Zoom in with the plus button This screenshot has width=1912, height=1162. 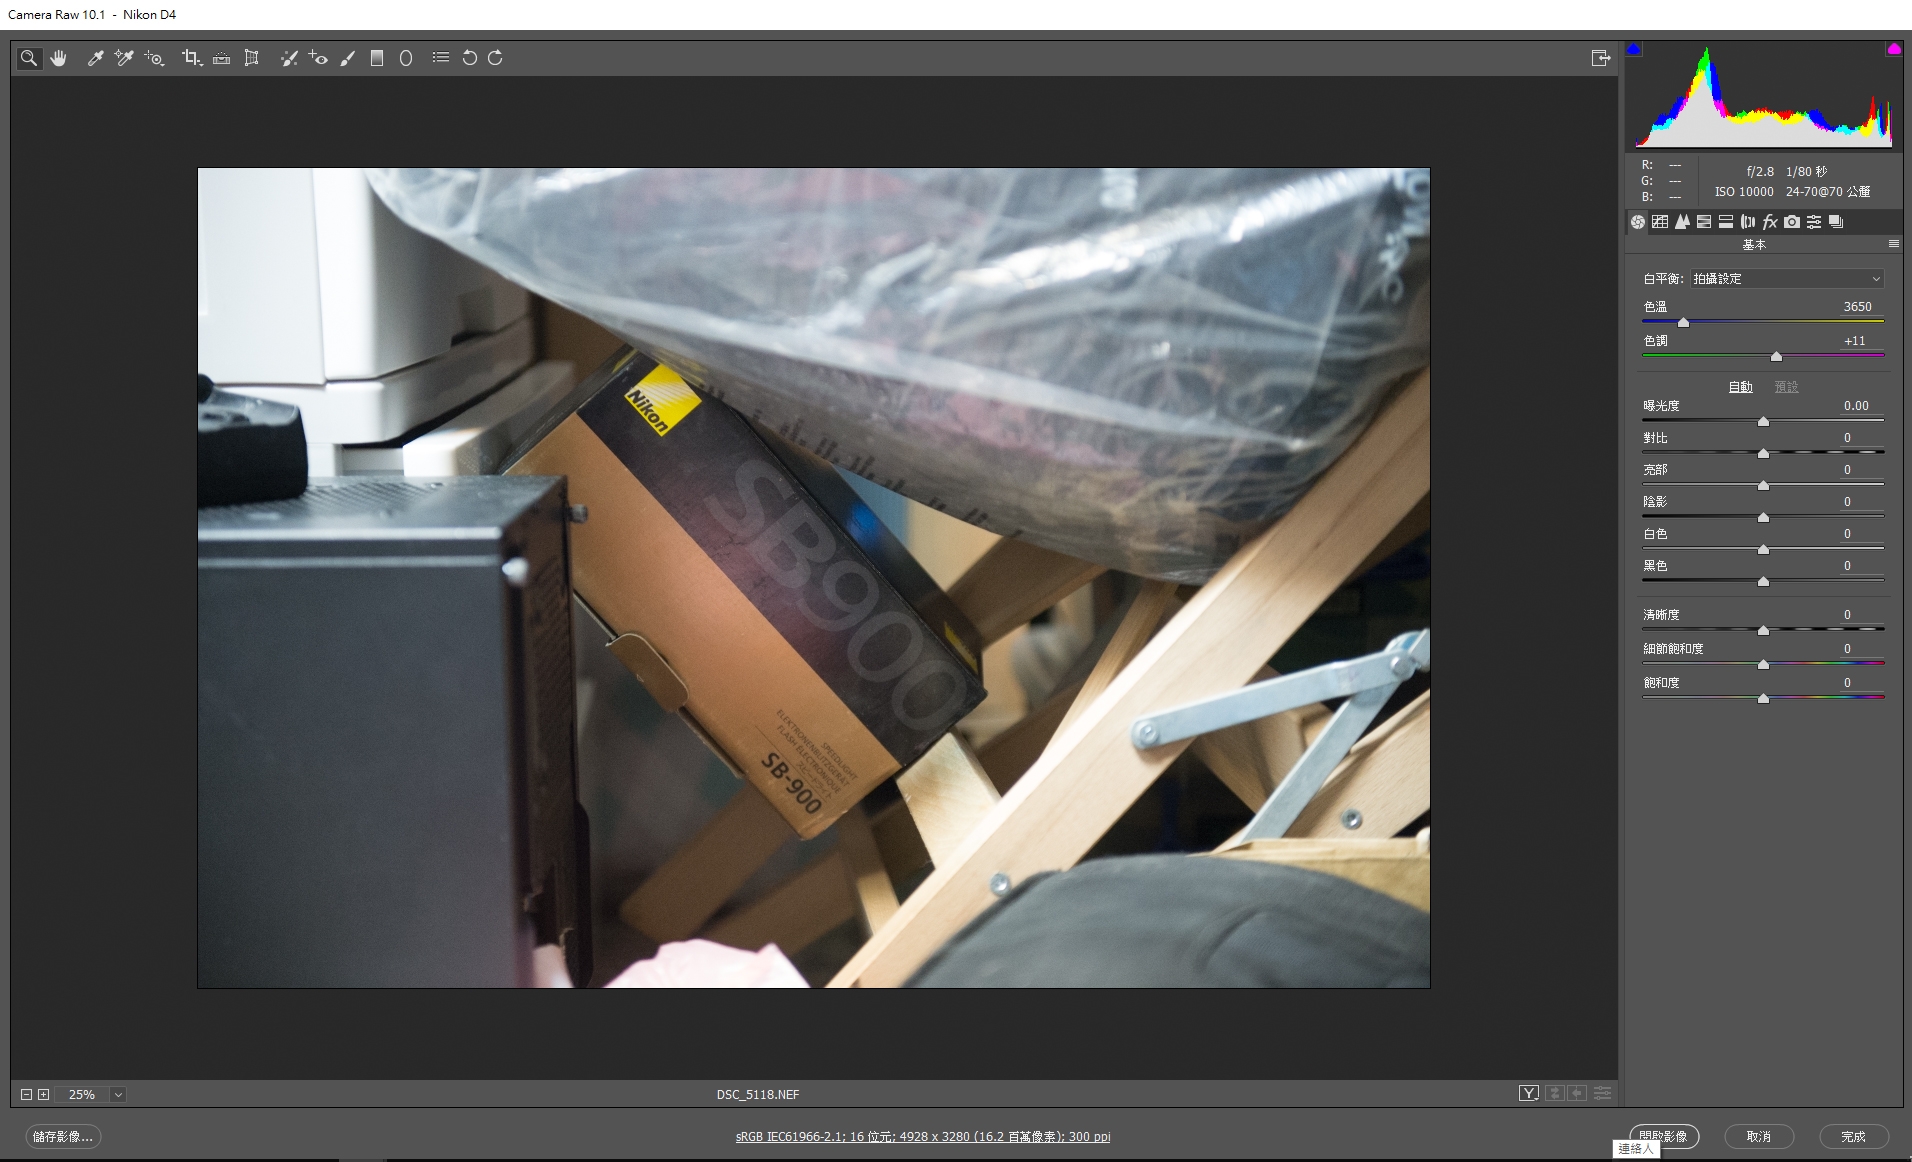(x=43, y=1094)
